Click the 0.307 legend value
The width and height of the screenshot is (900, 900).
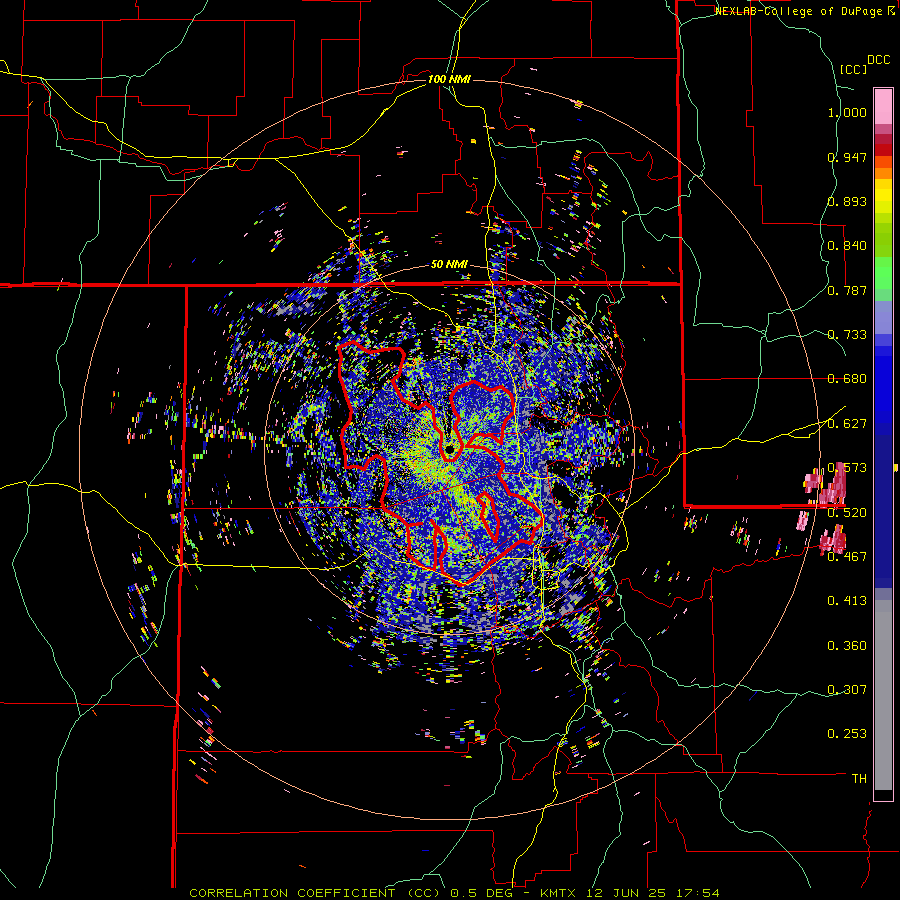point(847,690)
